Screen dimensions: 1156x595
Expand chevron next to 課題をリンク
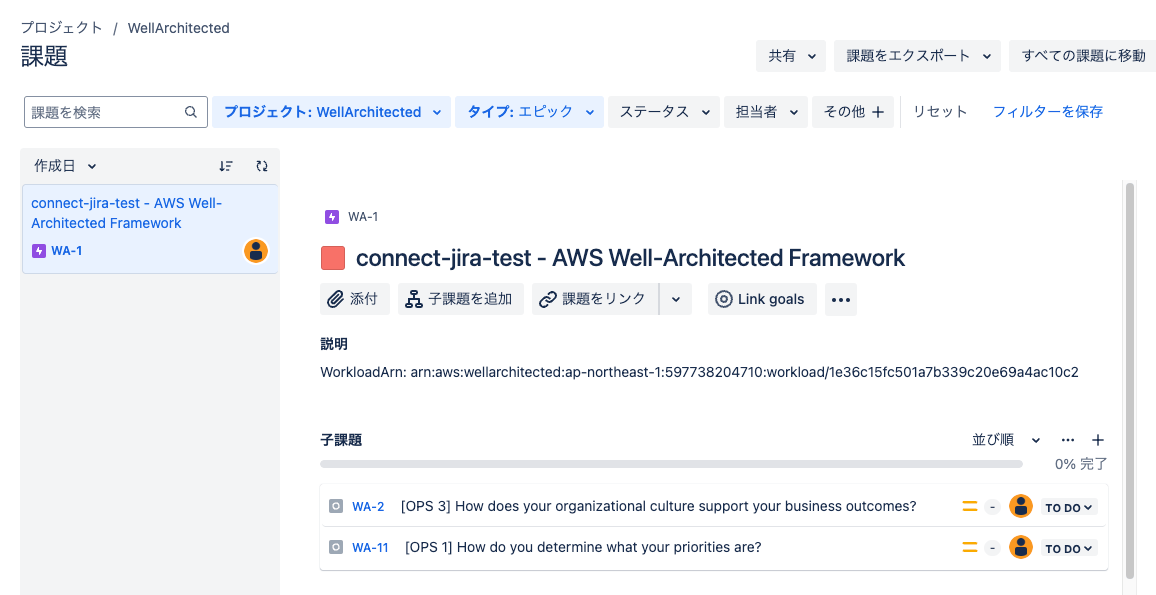pyautogui.click(x=676, y=299)
